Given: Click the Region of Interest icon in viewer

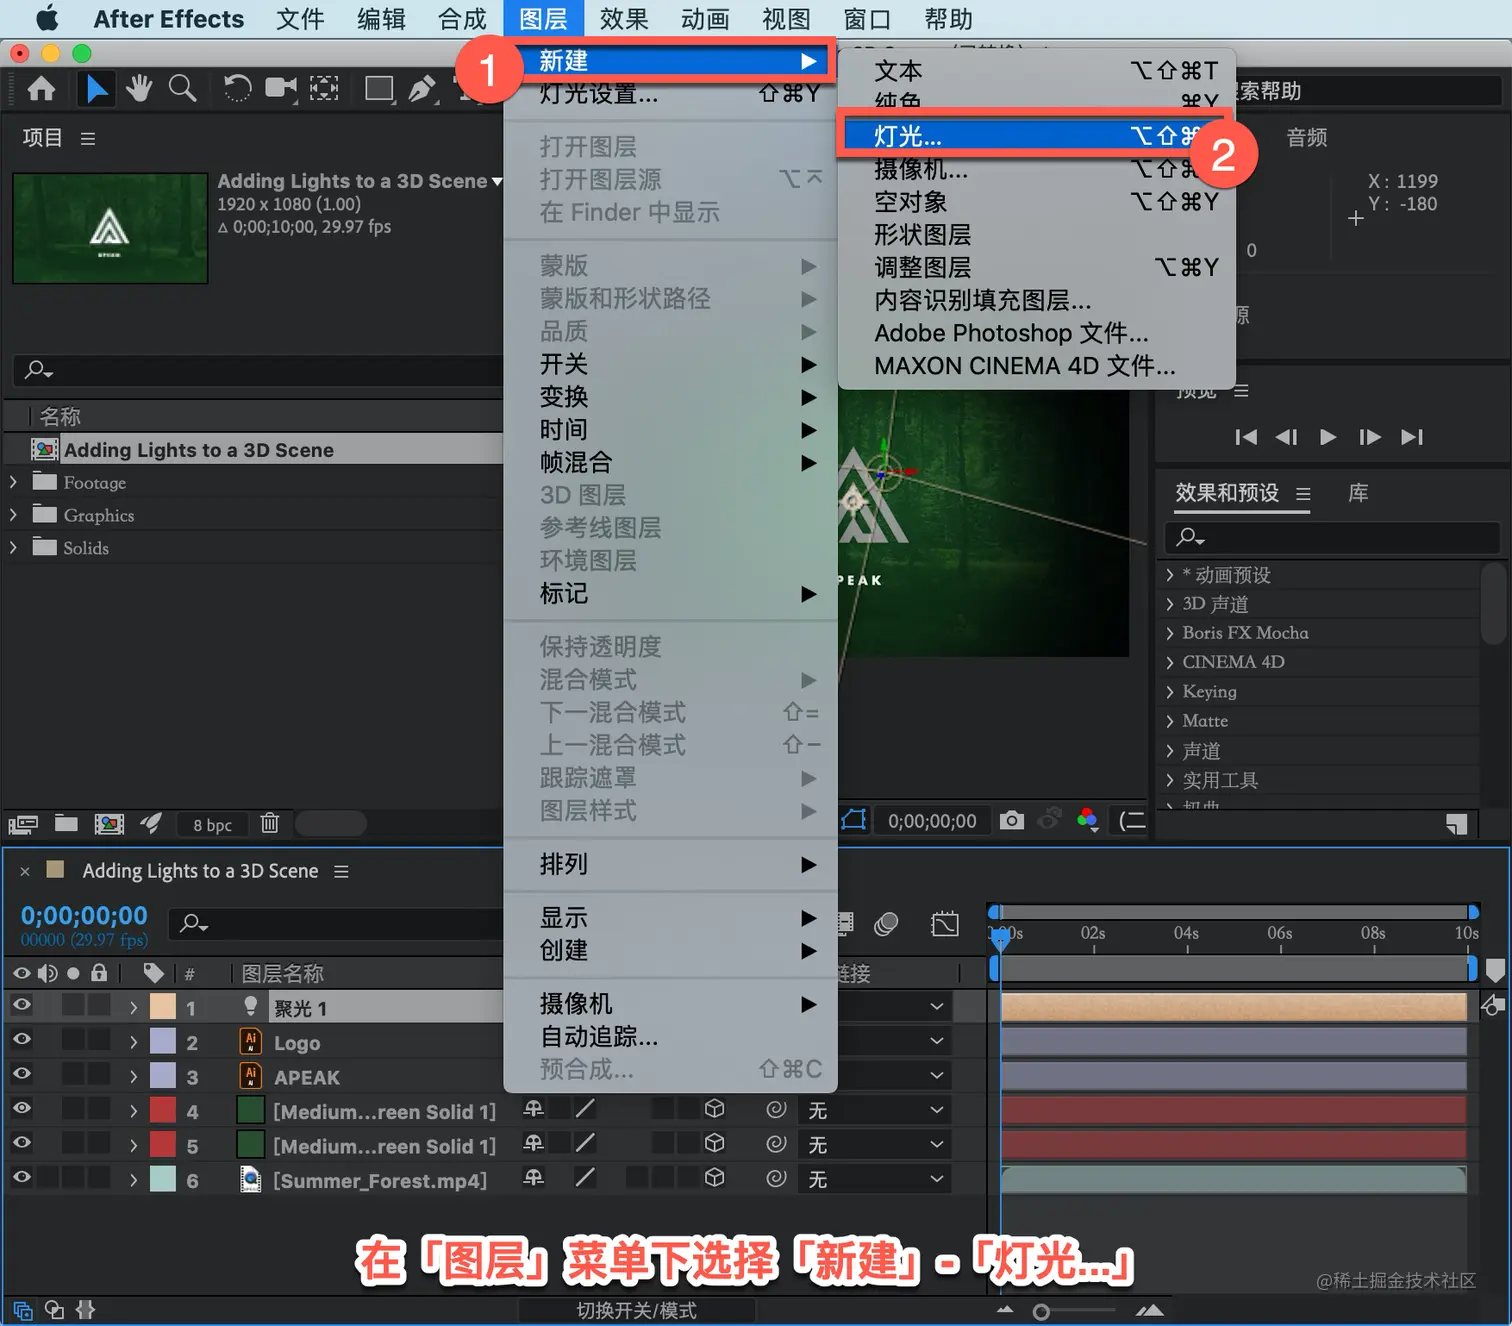Looking at the screenshot, I should pos(854,821).
